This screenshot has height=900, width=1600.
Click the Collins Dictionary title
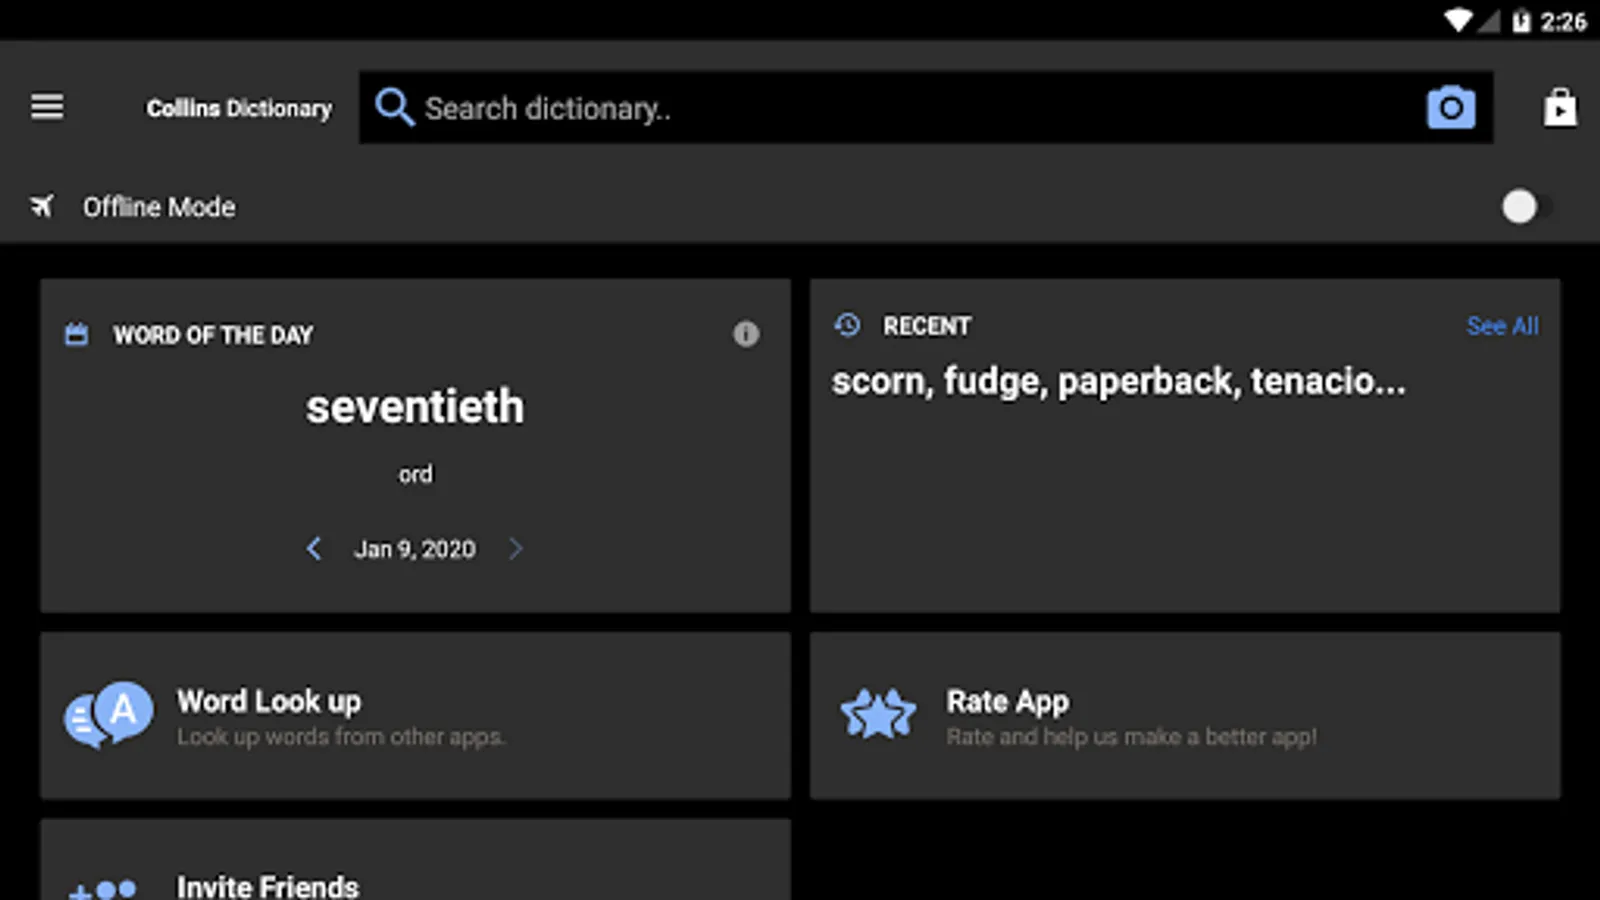tap(239, 108)
